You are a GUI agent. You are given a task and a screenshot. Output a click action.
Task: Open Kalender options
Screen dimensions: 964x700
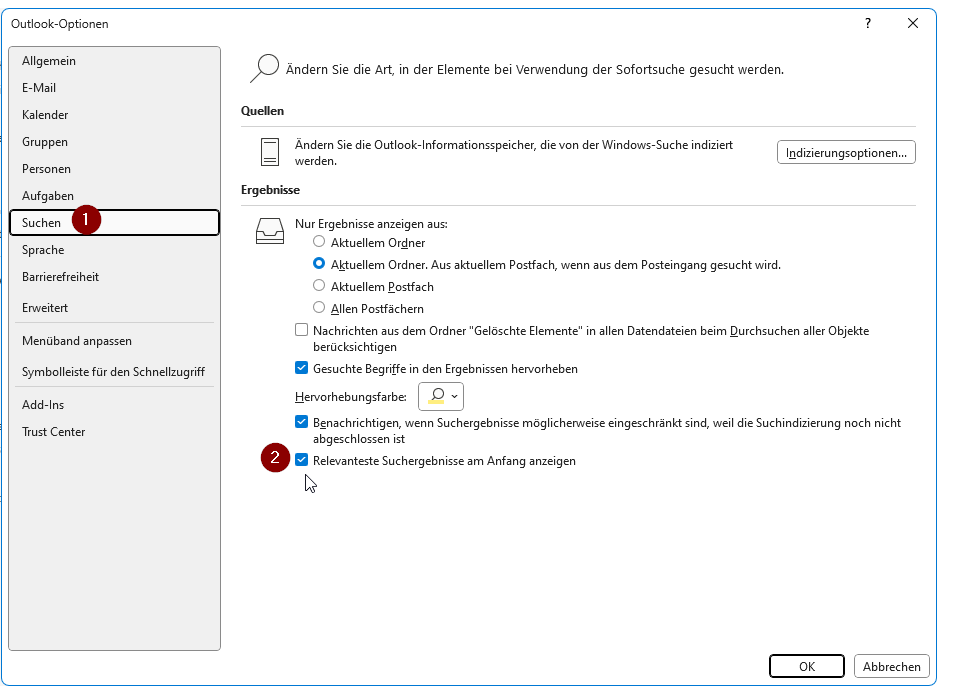[x=114, y=115]
